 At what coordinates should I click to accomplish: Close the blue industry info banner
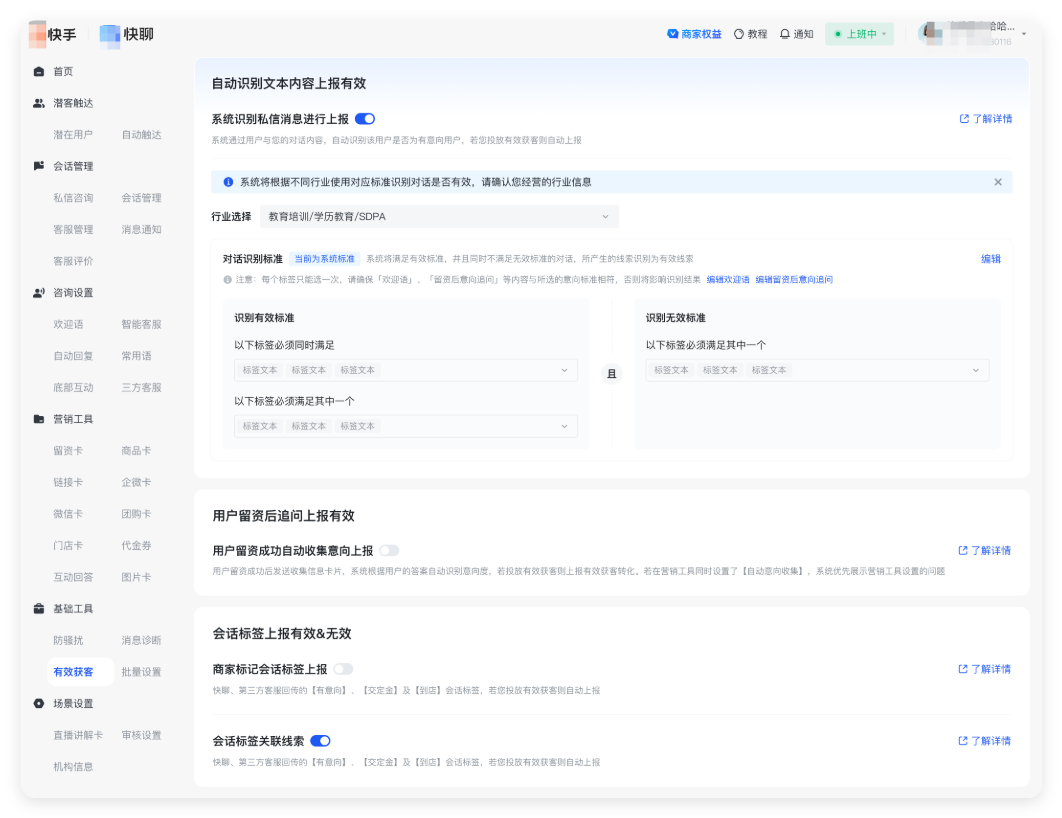(x=997, y=182)
